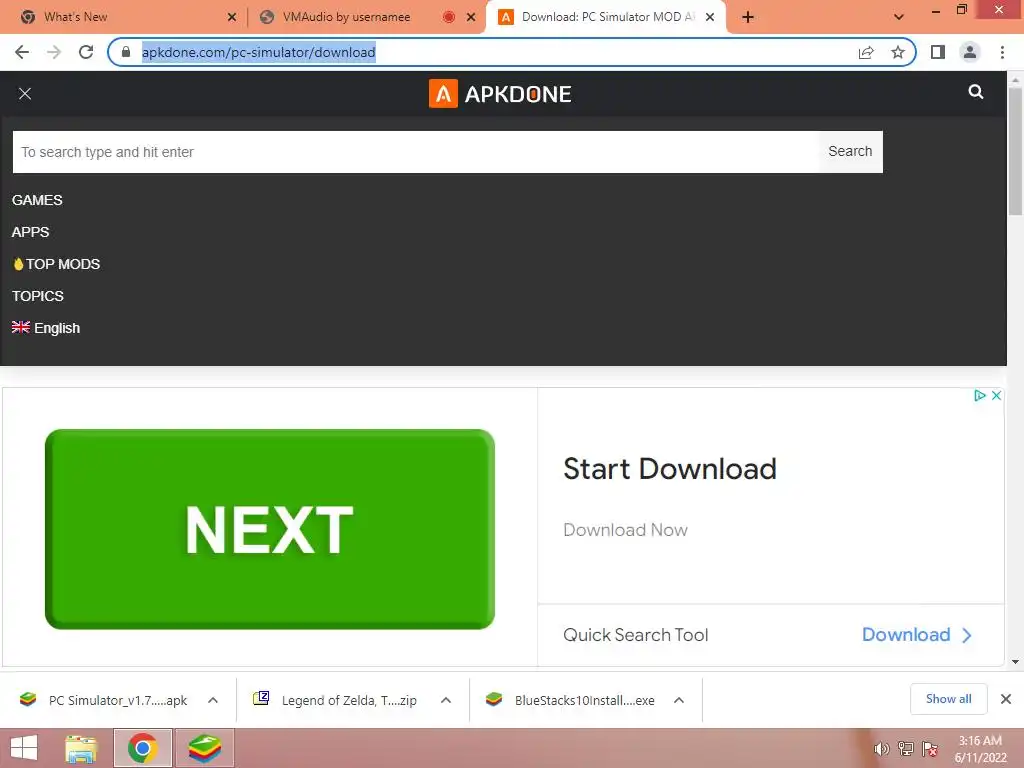The image size is (1024, 768).
Task: Open the APKDONE search icon
Action: coord(976,92)
